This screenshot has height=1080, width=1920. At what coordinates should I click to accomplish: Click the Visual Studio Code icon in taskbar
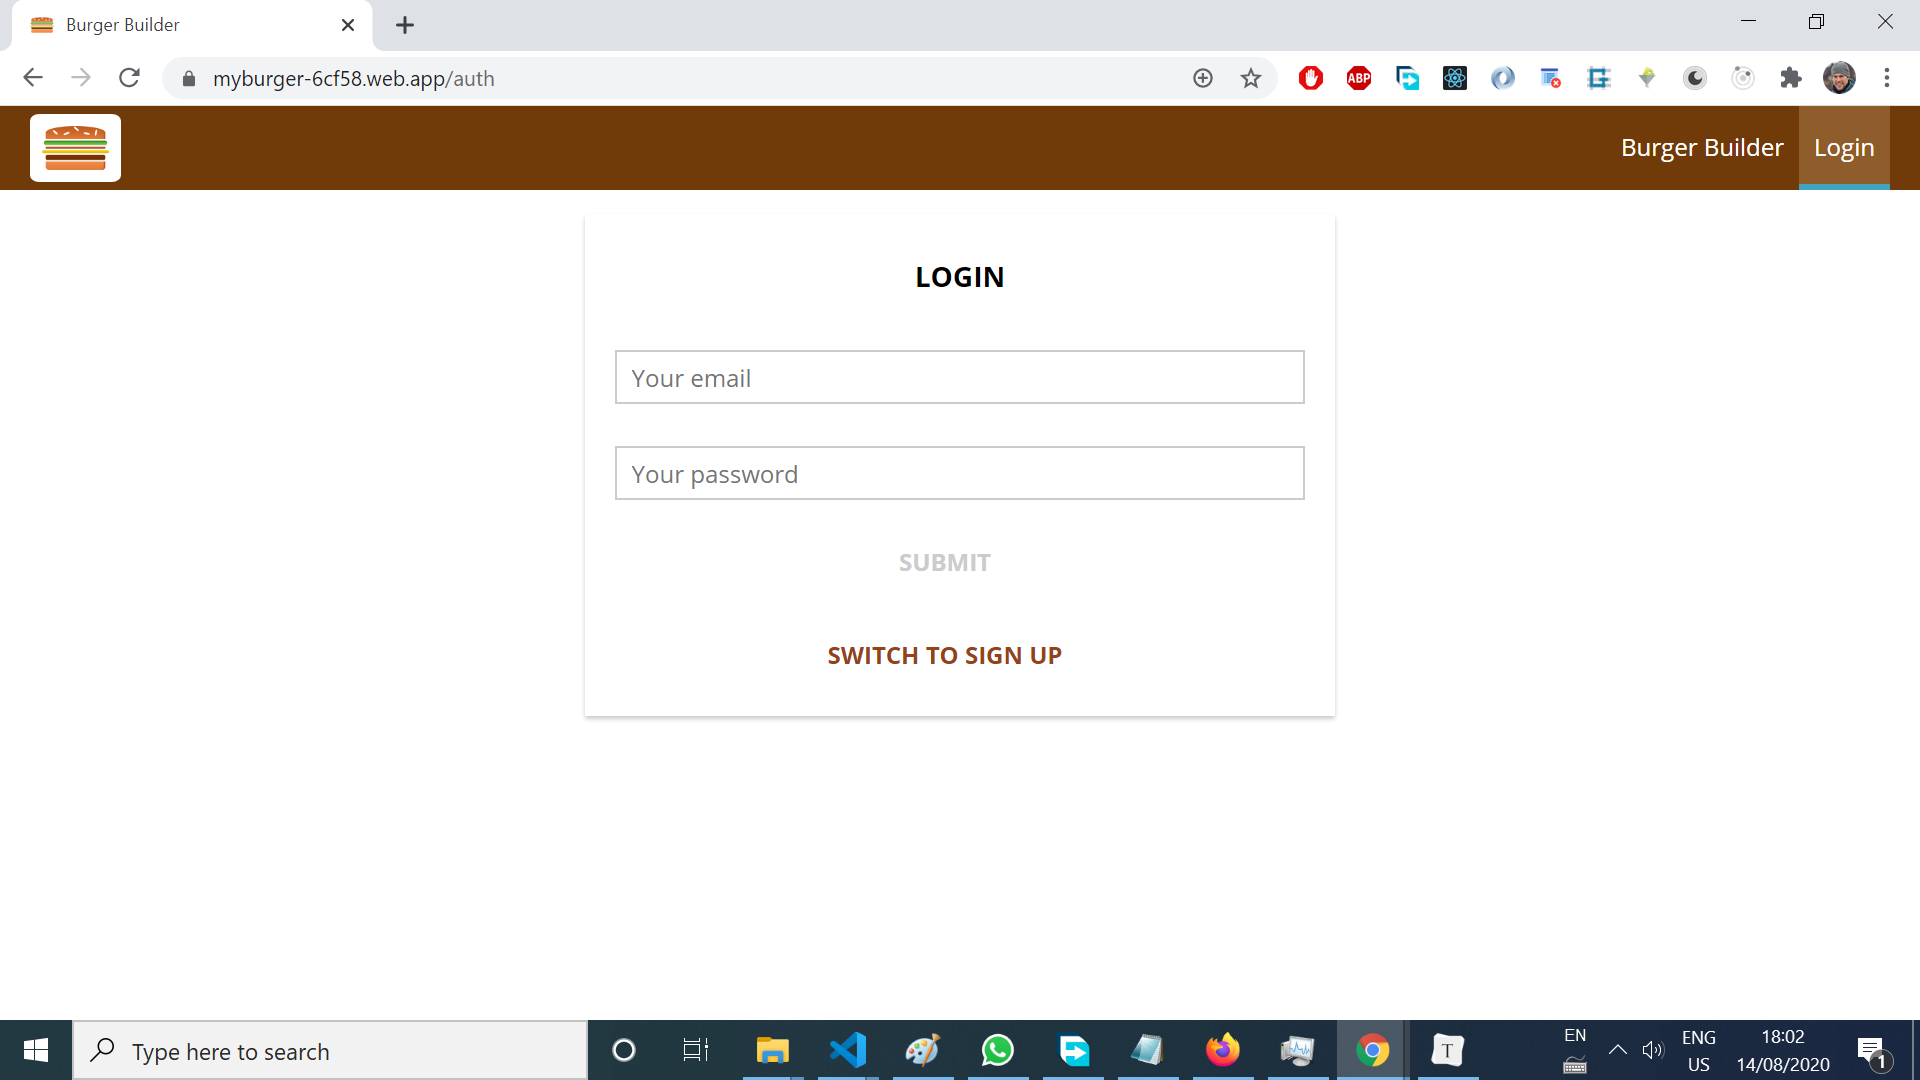tap(847, 1051)
